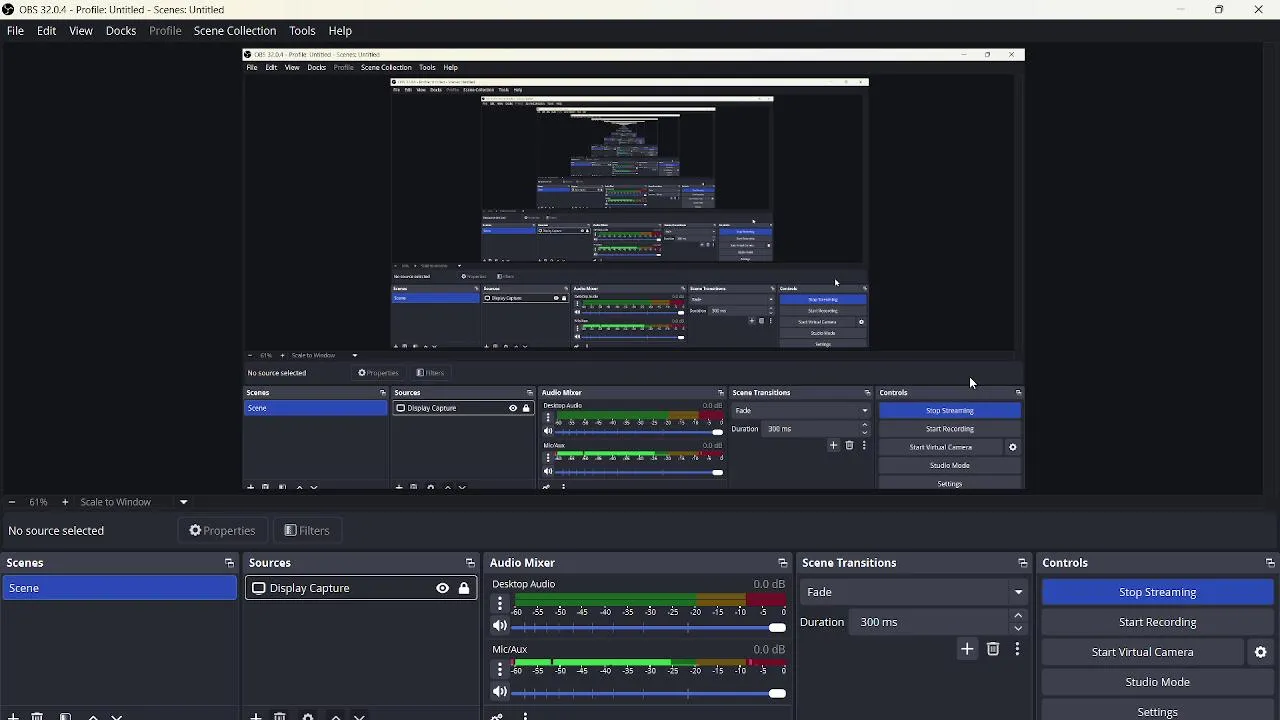Click the Desktop Audio 0.0 dB value
The height and width of the screenshot is (720, 1280).
coord(769,584)
